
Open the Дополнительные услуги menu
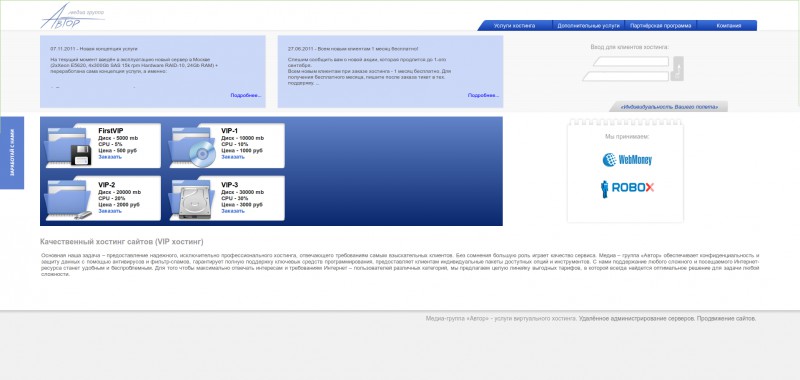tap(588, 26)
